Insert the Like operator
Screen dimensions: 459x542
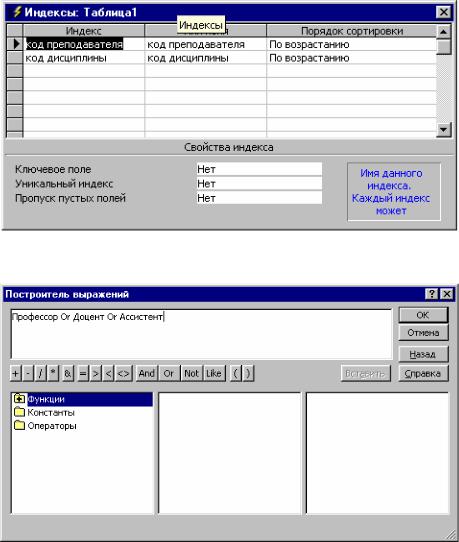(214, 373)
